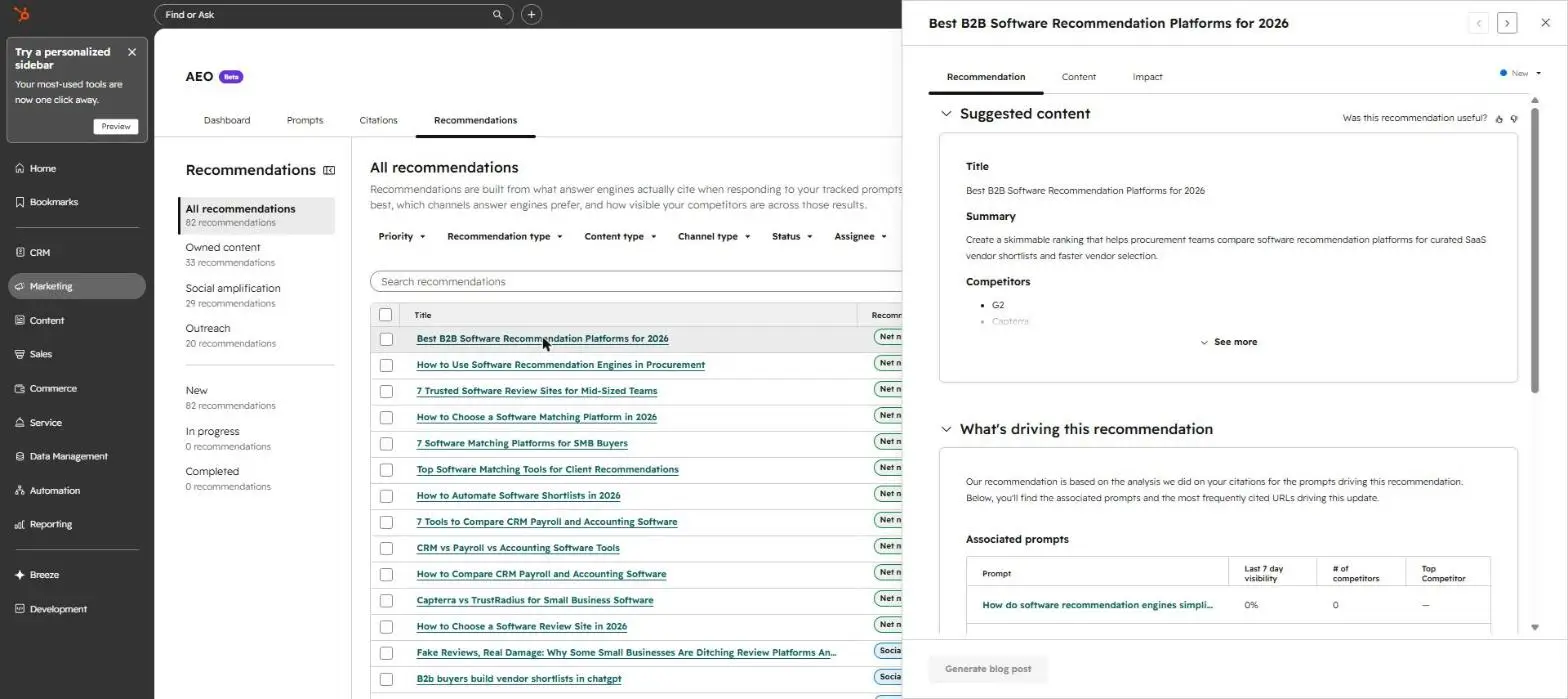Check the 7 Trusted Software Review Sites row
Image resolution: width=1568 pixels, height=699 pixels.
[386, 391]
